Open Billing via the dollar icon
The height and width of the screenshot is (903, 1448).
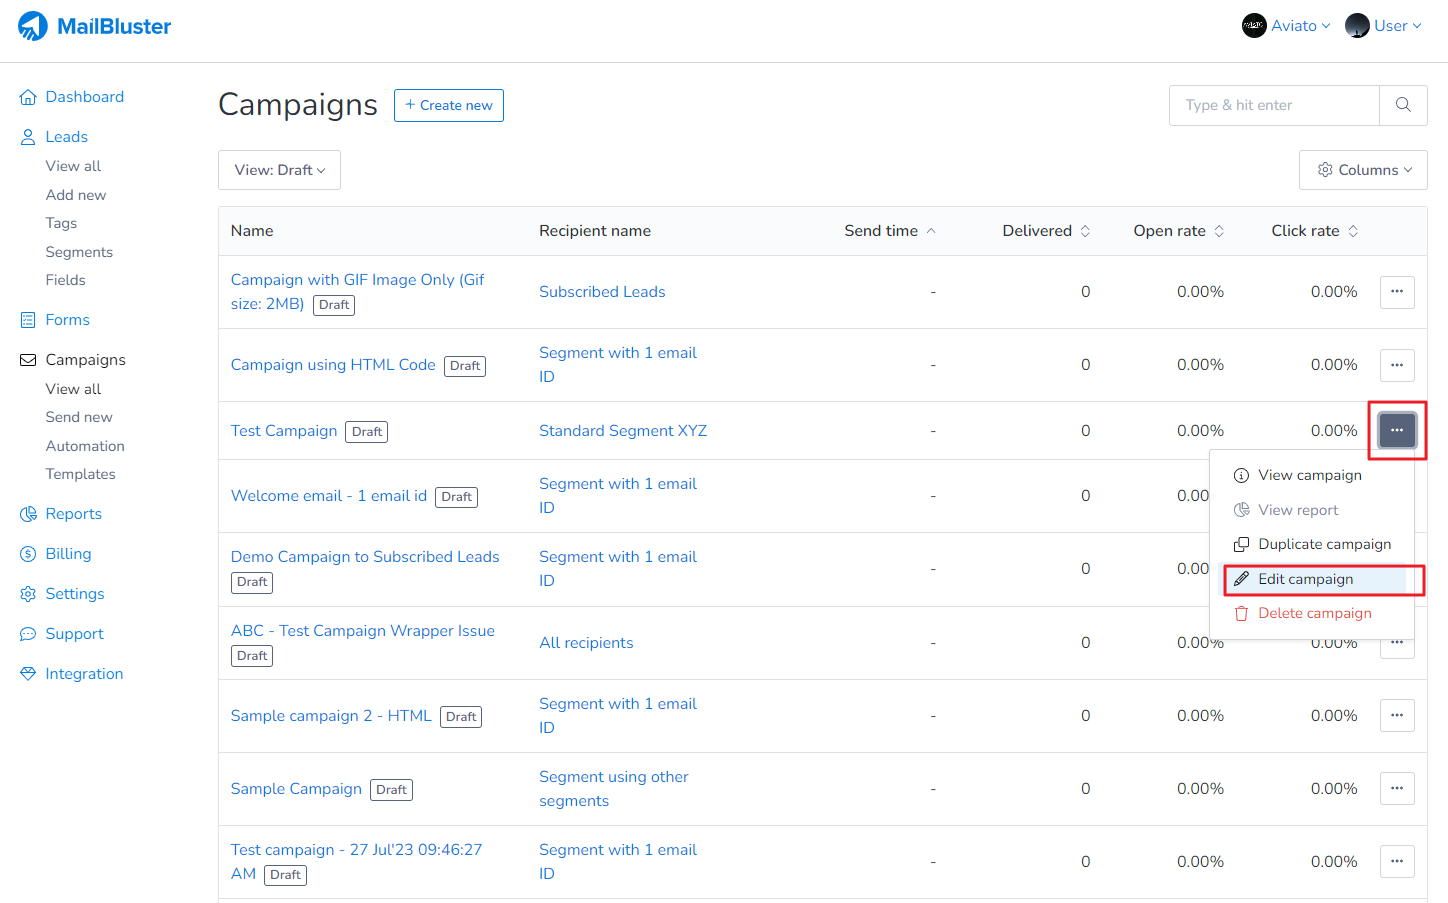[x=28, y=554]
